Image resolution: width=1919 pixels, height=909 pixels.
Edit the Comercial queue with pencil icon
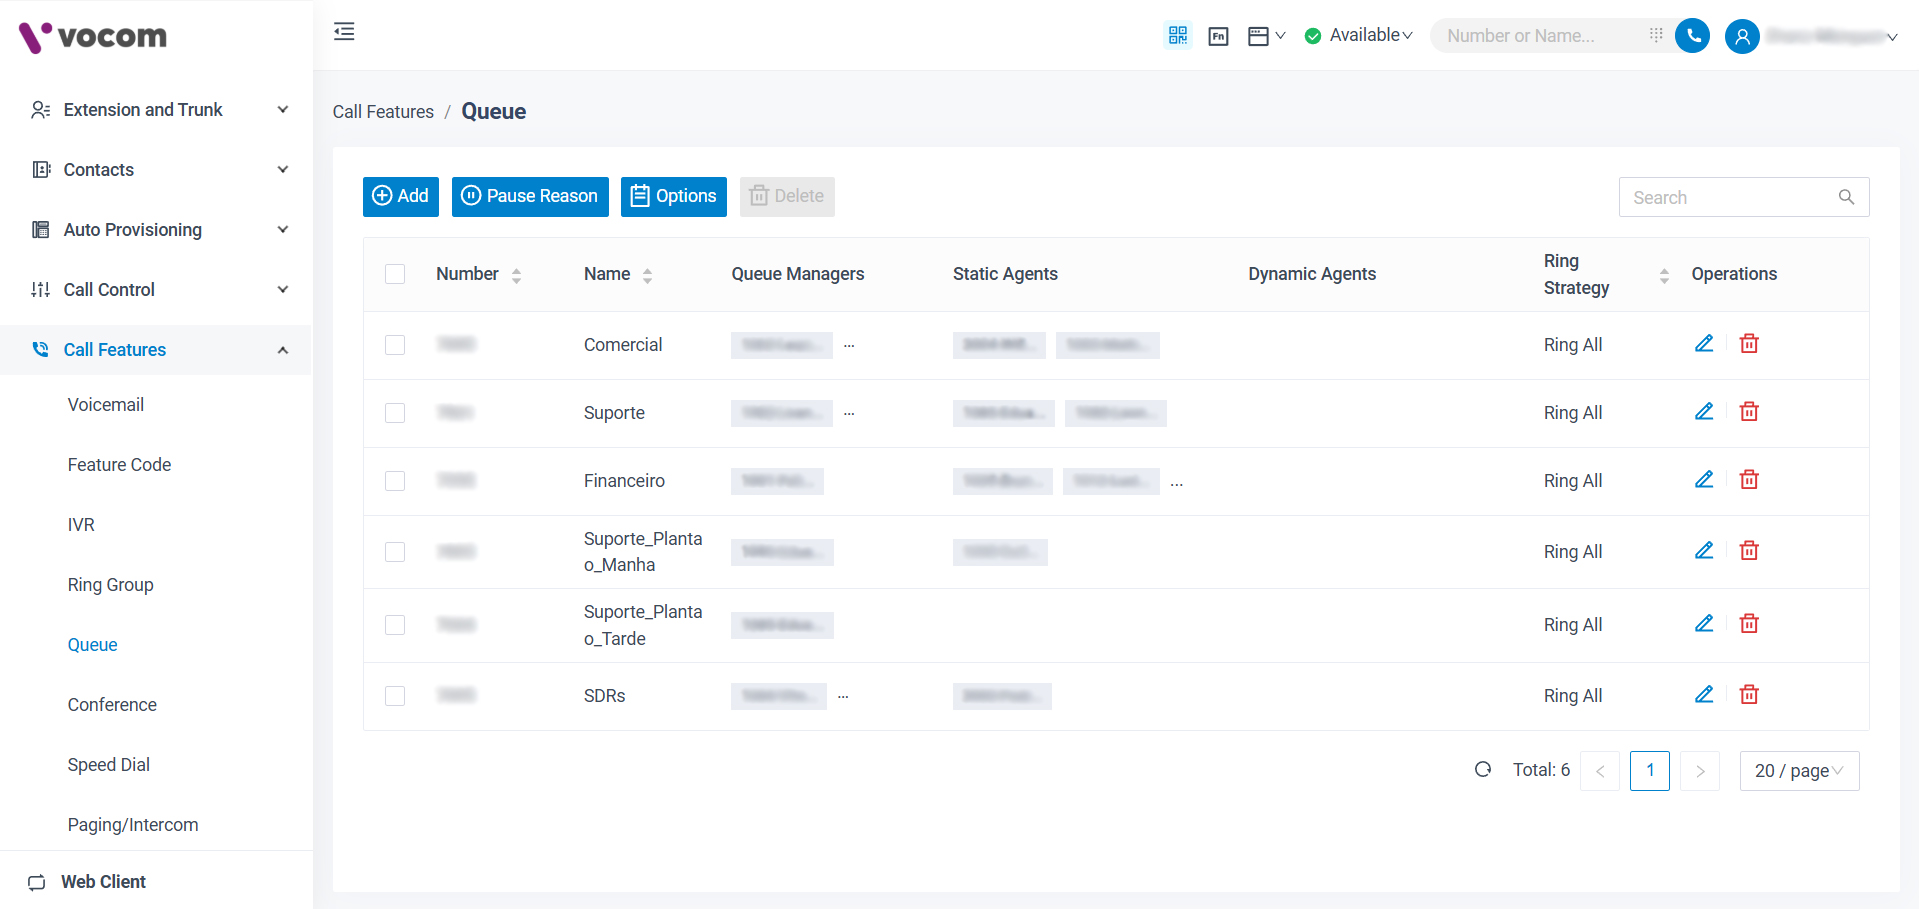click(1704, 344)
